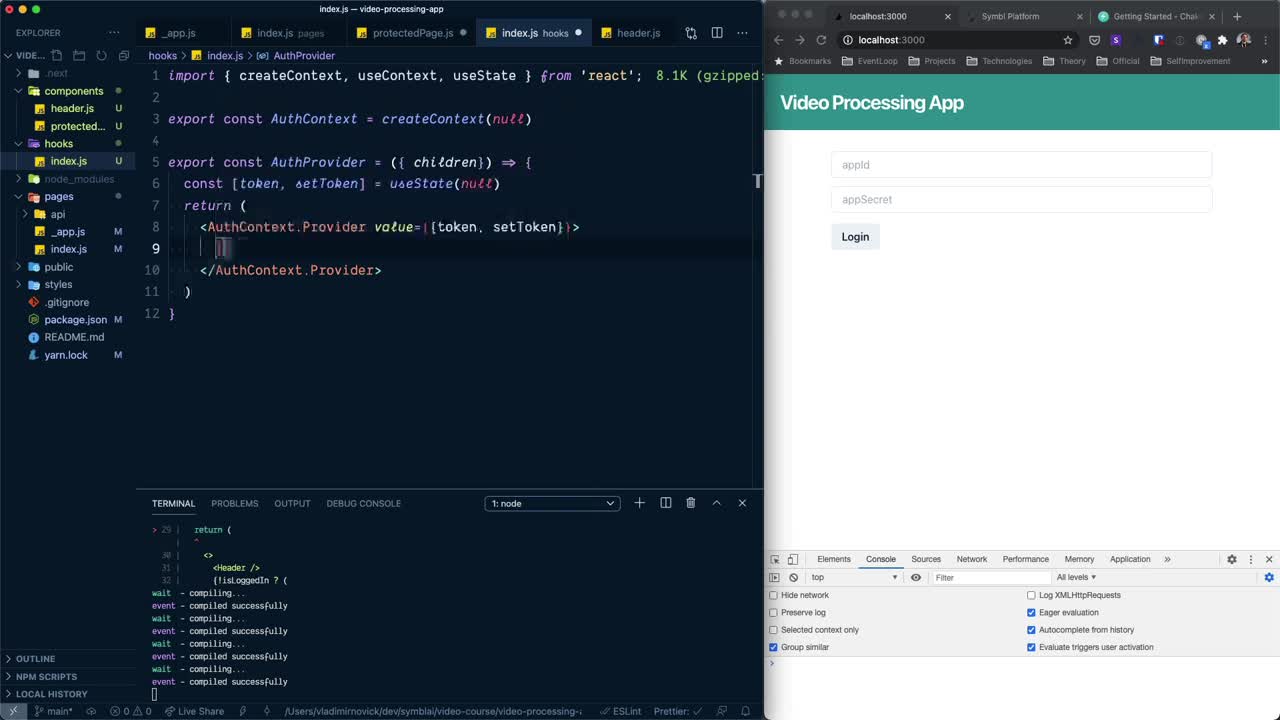Screen dimensions: 1280x720
Task: Click the new terminal plus icon
Action: (x=640, y=503)
